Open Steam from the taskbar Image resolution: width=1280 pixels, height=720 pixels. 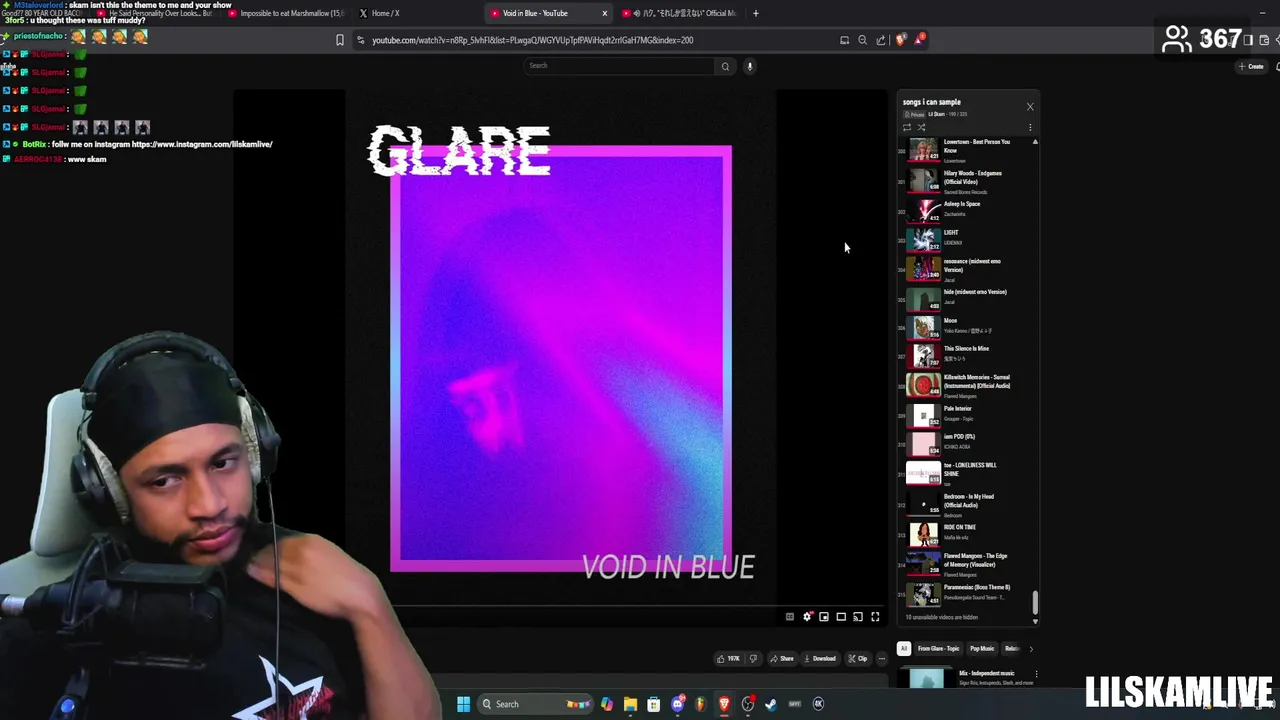pos(771,704)
